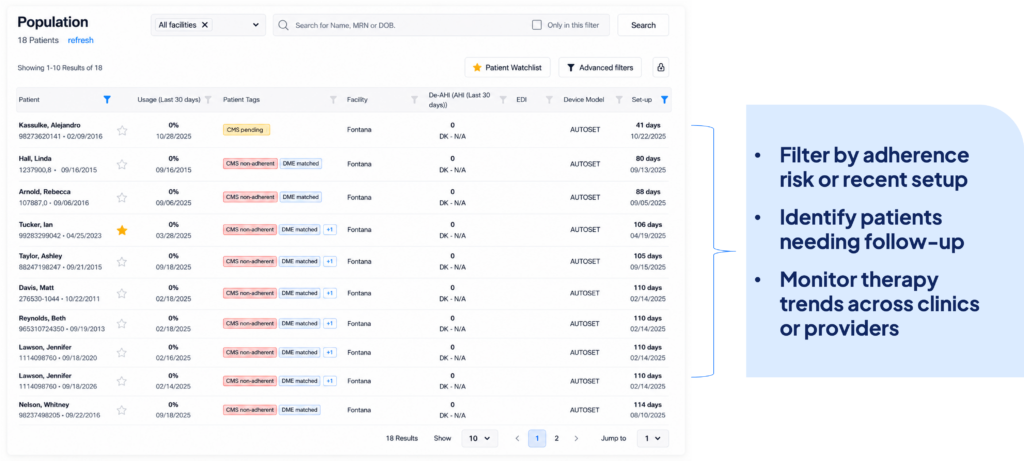Go to the previous results page arrow

click(517, 438)
